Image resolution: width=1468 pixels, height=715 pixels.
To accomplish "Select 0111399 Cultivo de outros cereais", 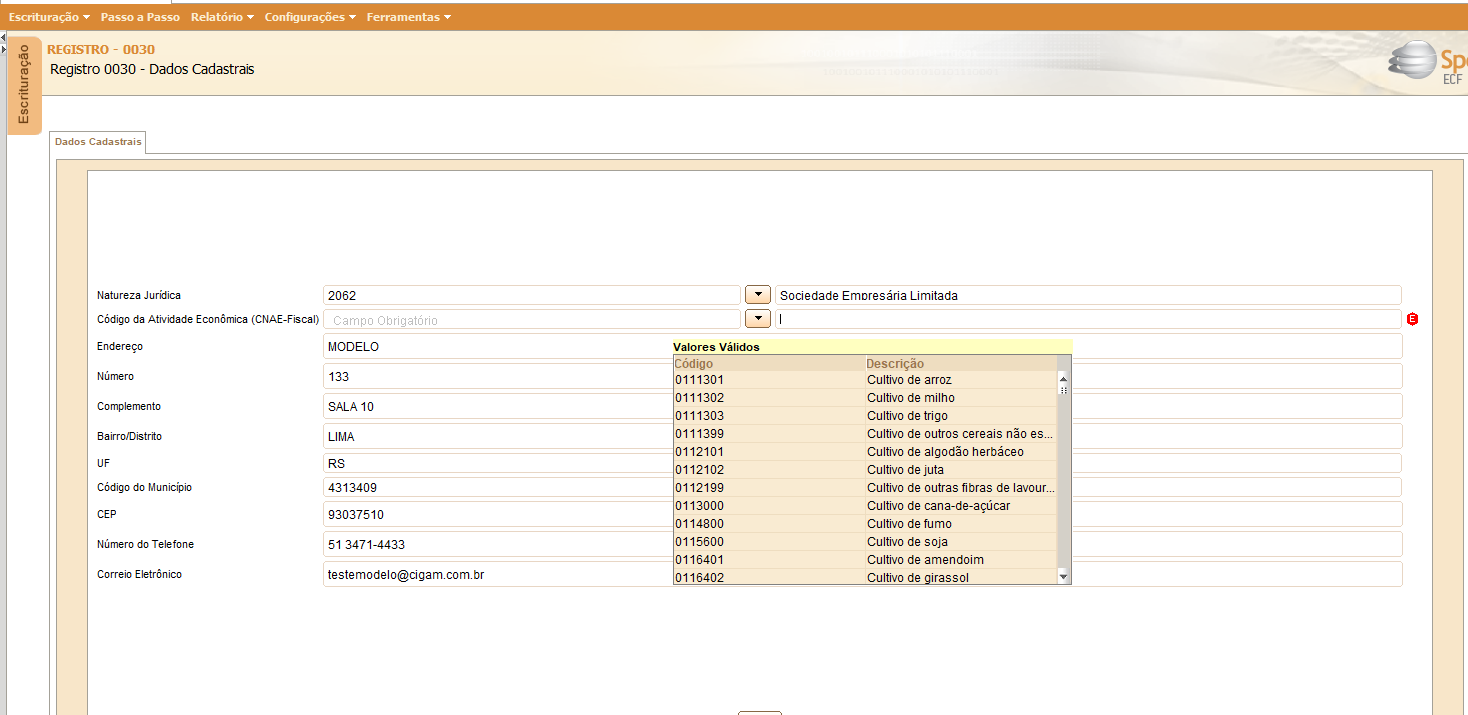I will [x=865, y=434].
